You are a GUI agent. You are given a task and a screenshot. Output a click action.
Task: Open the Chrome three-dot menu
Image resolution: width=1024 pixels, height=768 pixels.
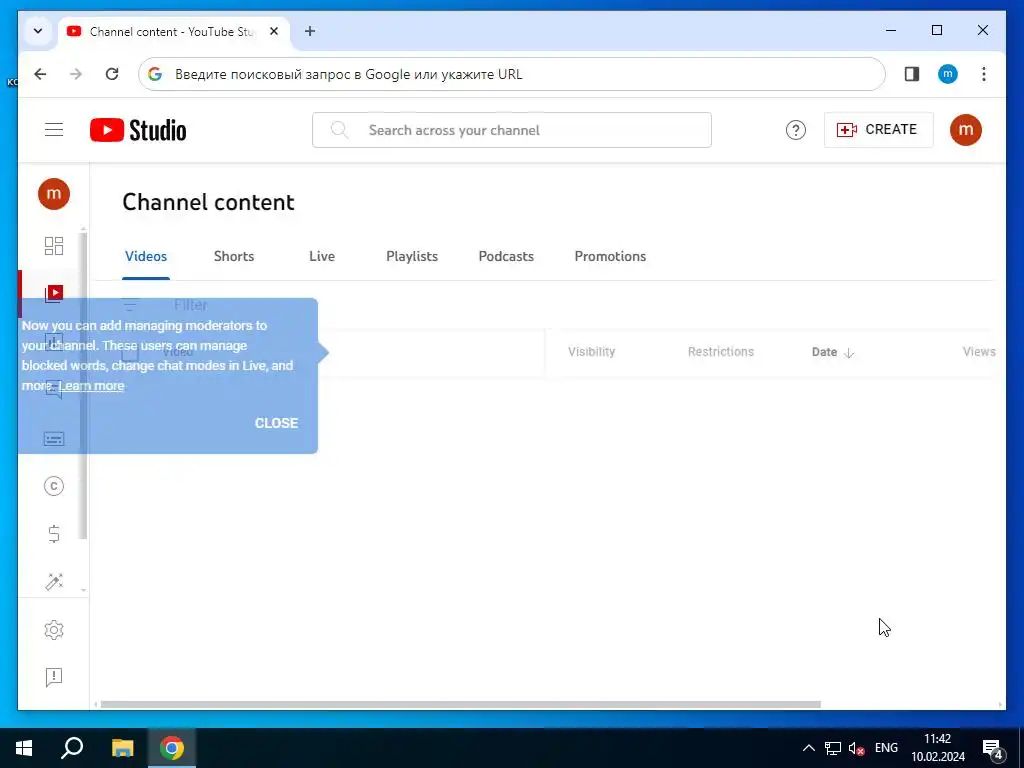984,74
